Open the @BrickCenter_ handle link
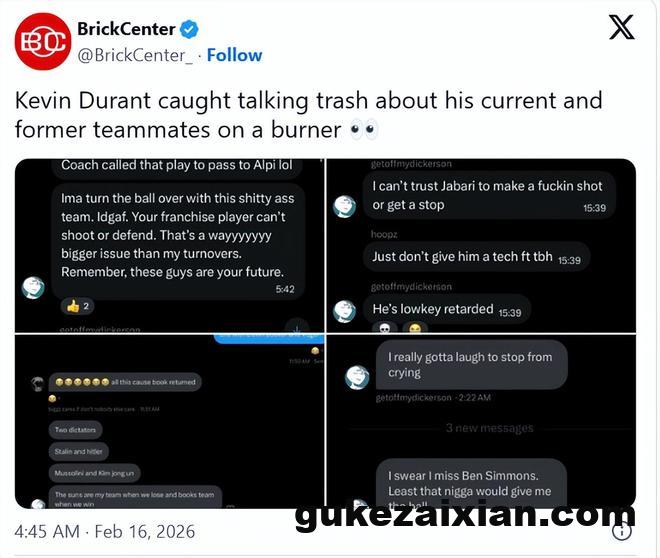660x558 pixels. 134,54
